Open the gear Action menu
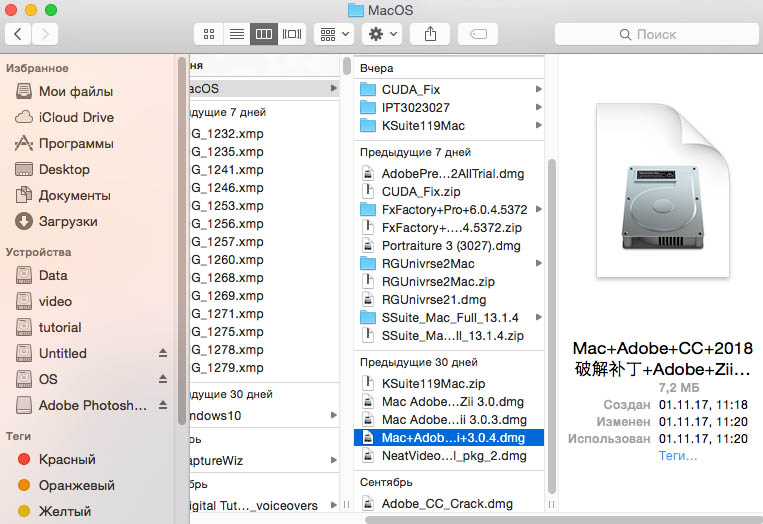763x524 pixels. click(x=382, y=34)
